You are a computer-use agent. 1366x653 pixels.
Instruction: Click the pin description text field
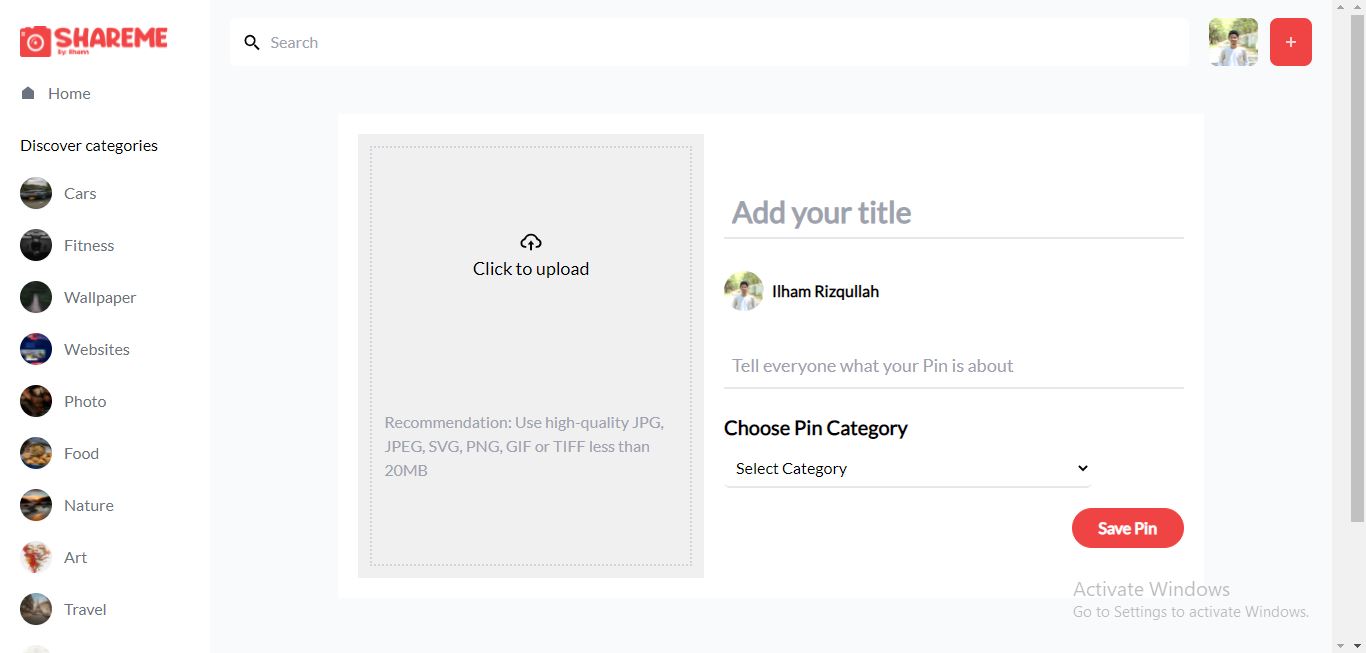953,366
